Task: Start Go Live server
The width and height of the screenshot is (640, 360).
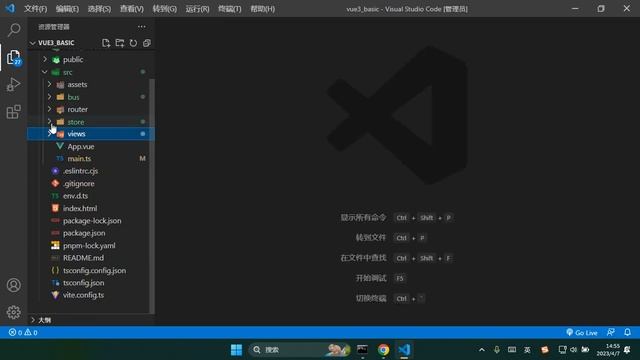Action: 582,333
